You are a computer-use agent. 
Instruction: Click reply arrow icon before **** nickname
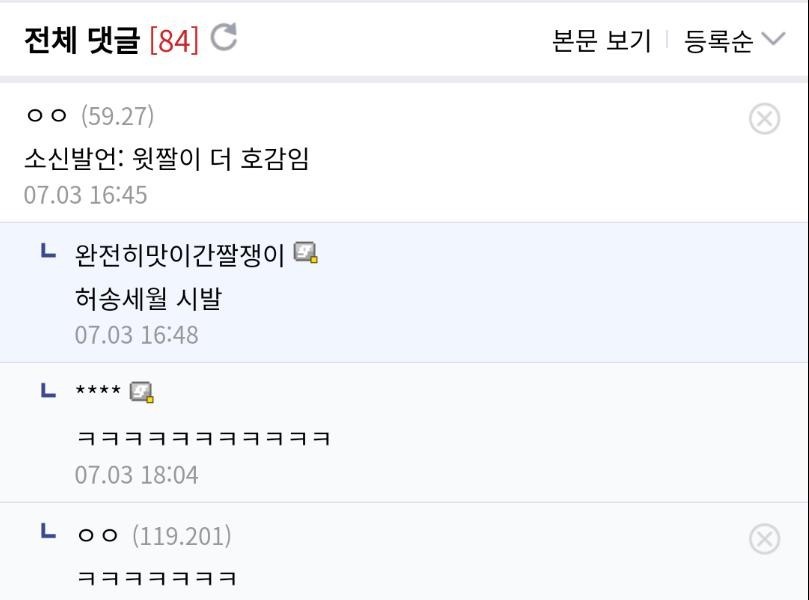tap(48, 391)
